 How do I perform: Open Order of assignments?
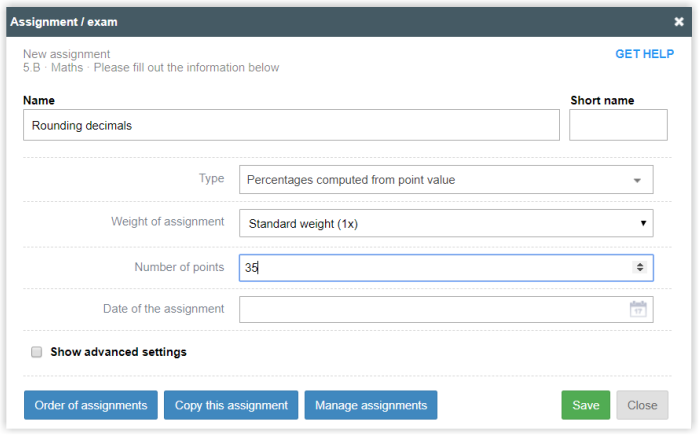coord(91,405)
